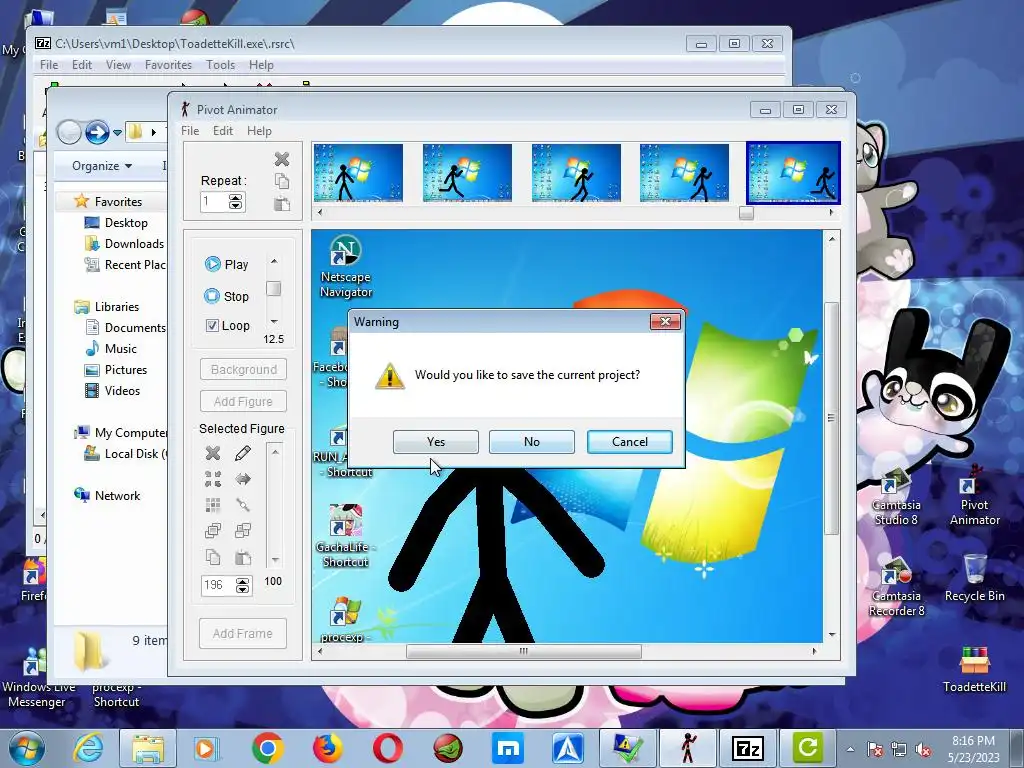Click the ToadetteKill desktop icon

[974, 669]
